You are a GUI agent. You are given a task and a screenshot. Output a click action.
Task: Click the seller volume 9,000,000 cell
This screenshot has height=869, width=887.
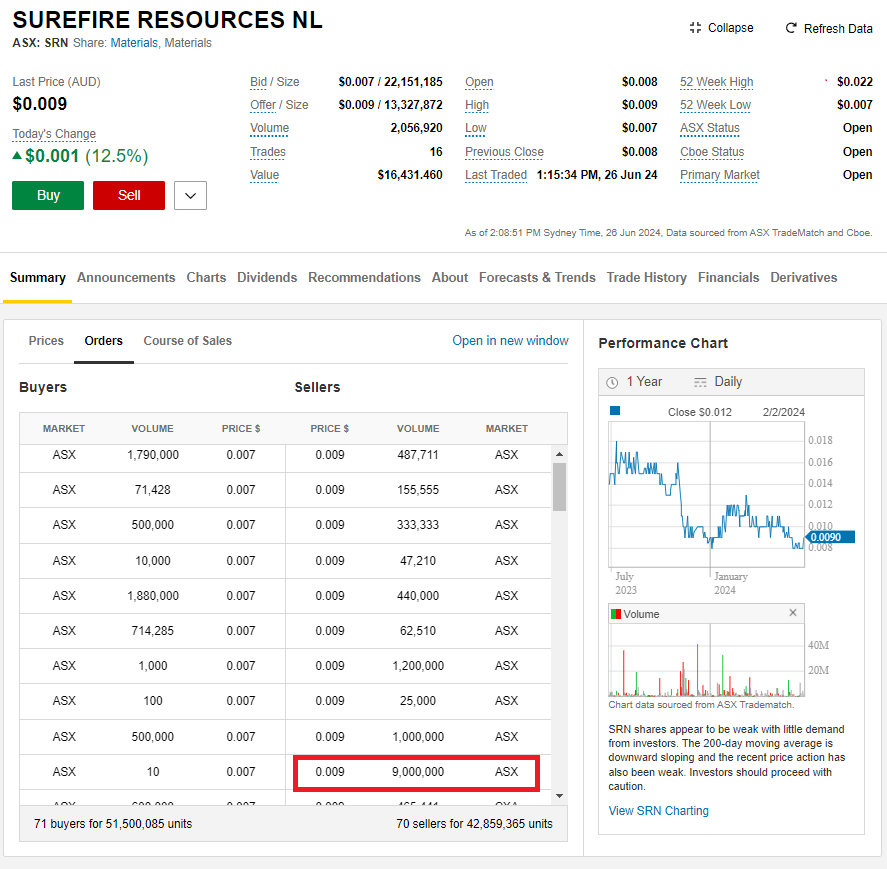(418, 772)
